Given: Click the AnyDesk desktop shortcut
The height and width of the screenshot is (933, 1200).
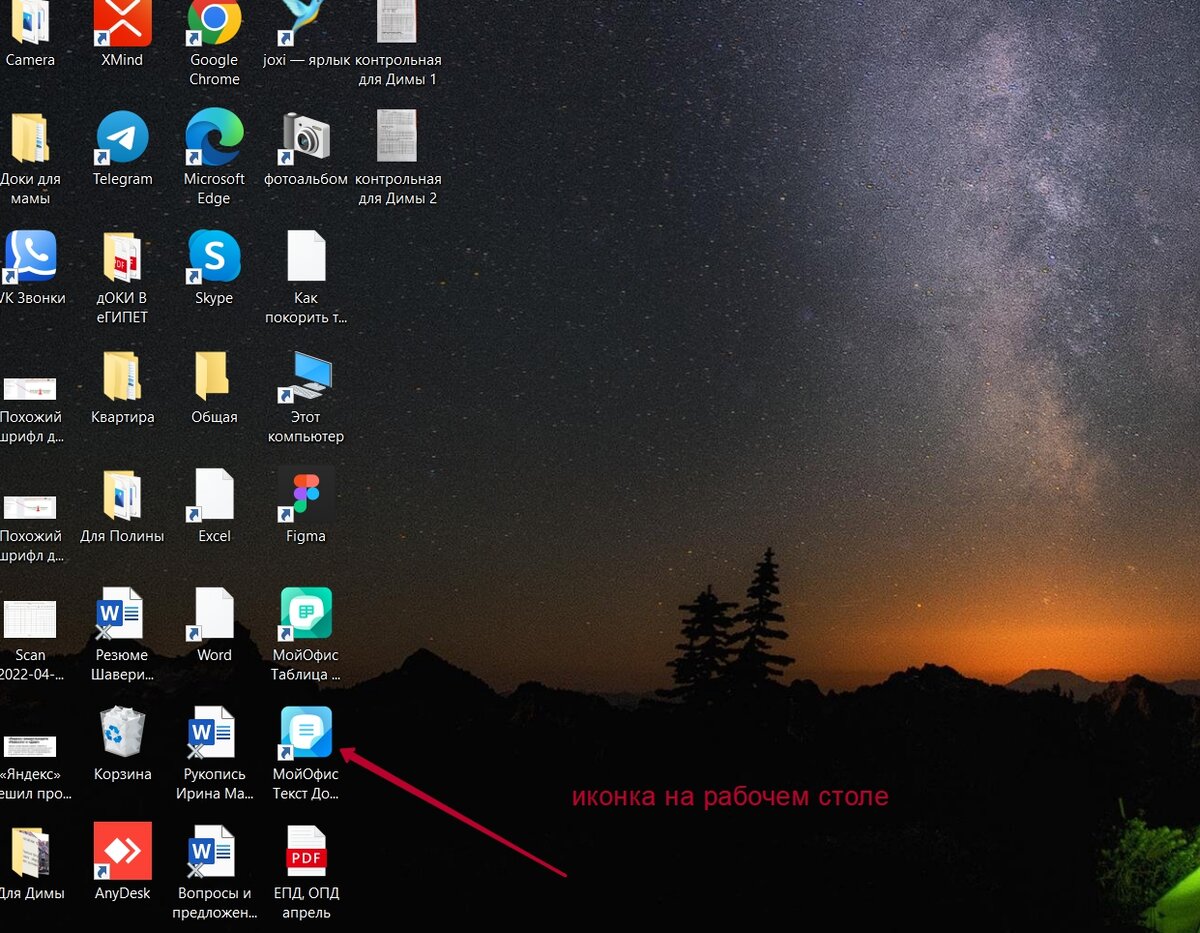Looking at the screenshot, I should [122, 851].
